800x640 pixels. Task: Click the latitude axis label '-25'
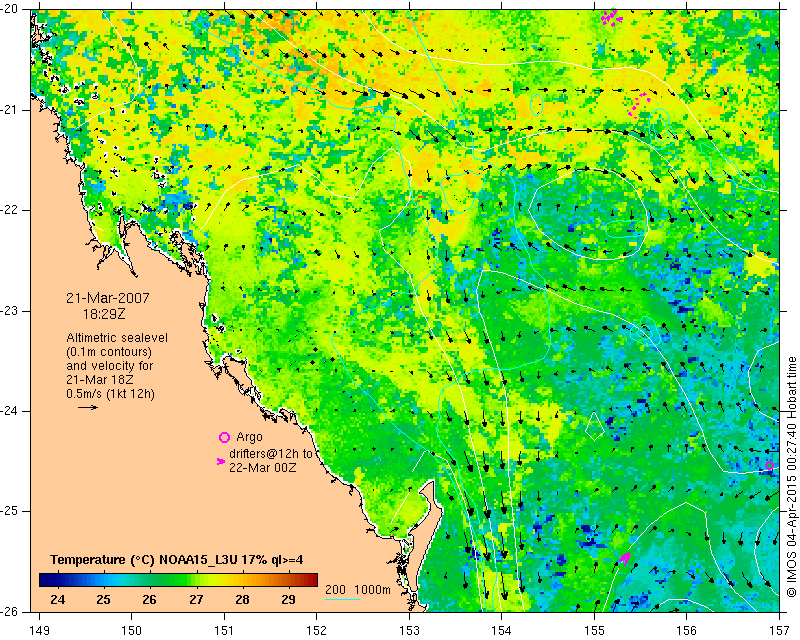[x=10, y=511]
